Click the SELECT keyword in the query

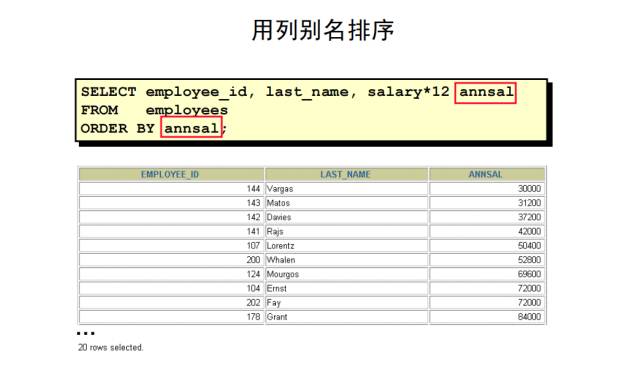109,92
